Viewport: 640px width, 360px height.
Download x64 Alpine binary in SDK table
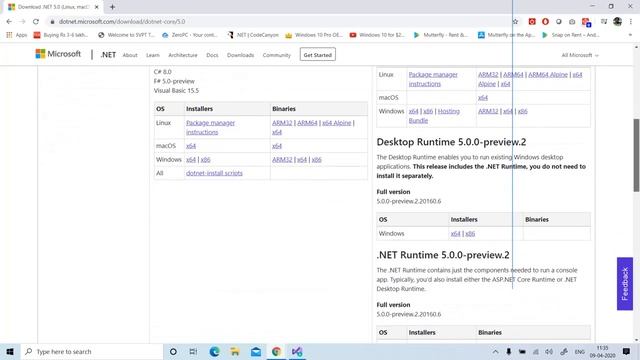336,123
